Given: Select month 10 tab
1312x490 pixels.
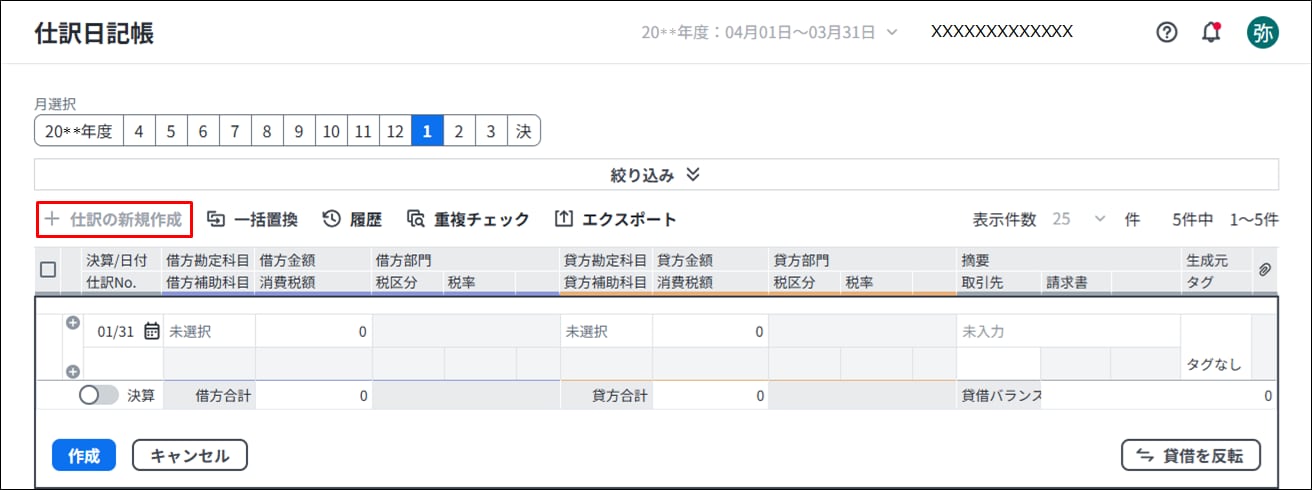Looking at the screenshot, I should tap(331, 131).
